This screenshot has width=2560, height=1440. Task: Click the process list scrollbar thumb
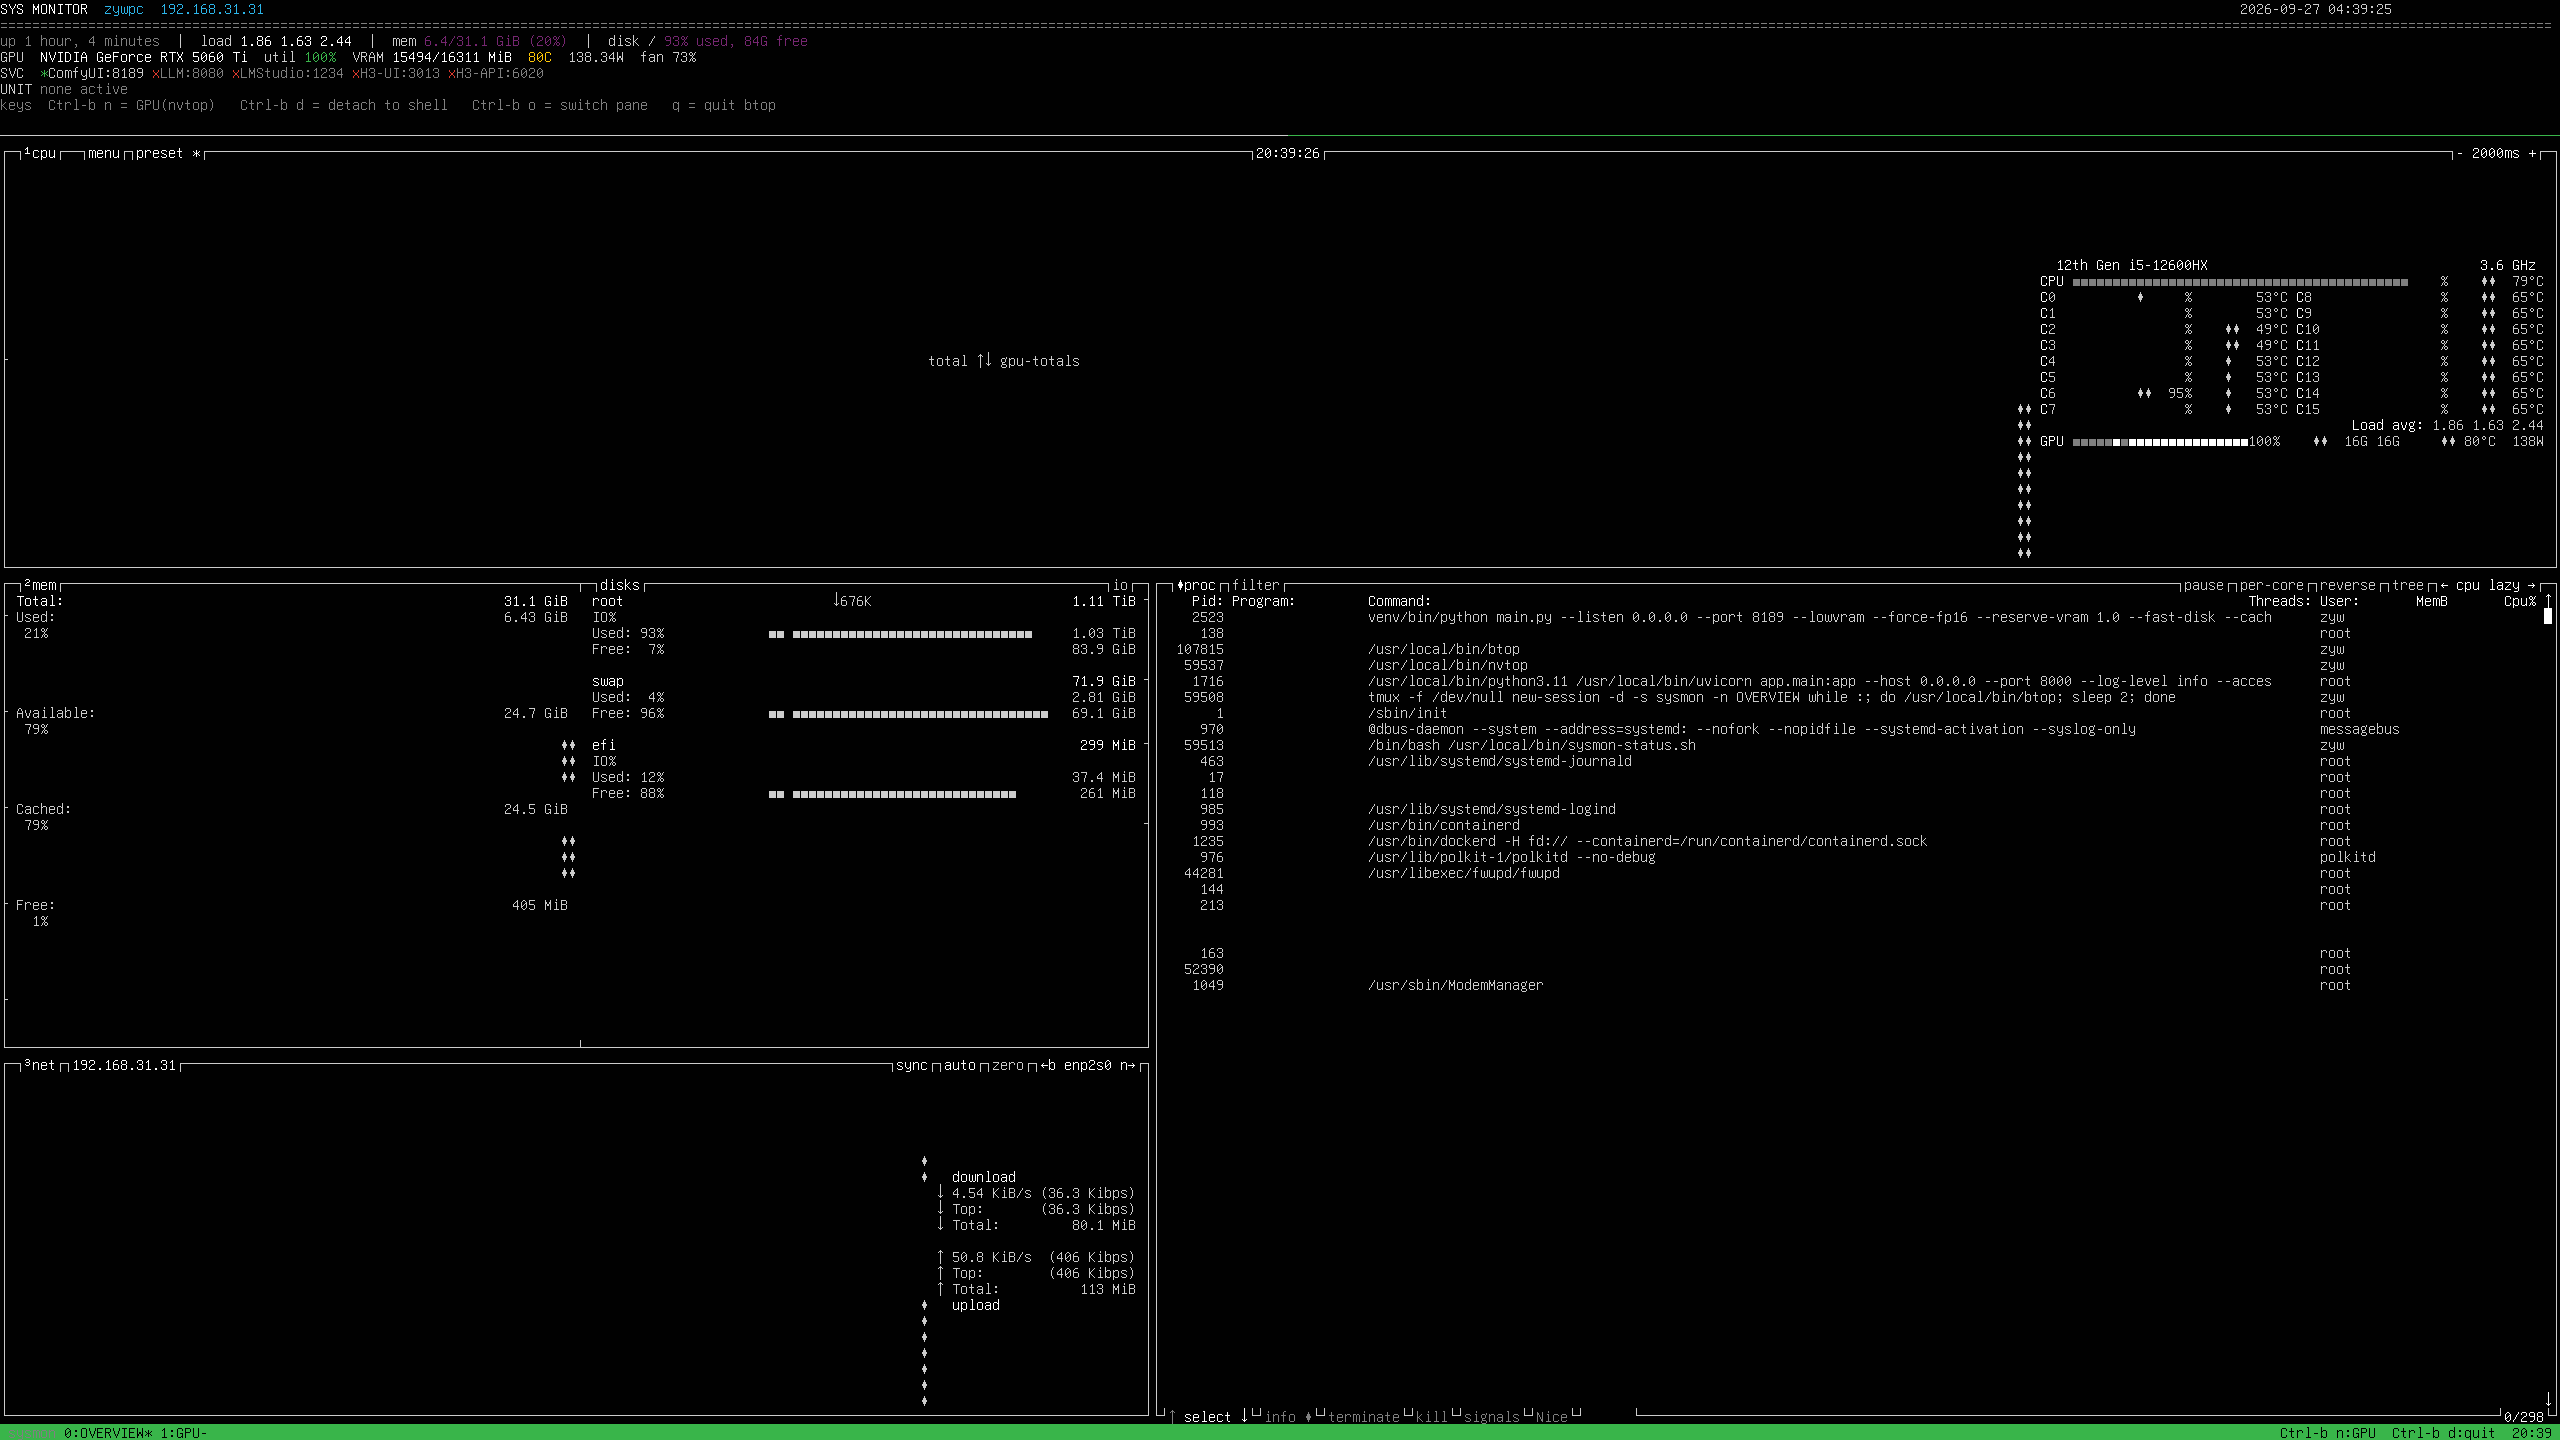(x=2548, y=617)
